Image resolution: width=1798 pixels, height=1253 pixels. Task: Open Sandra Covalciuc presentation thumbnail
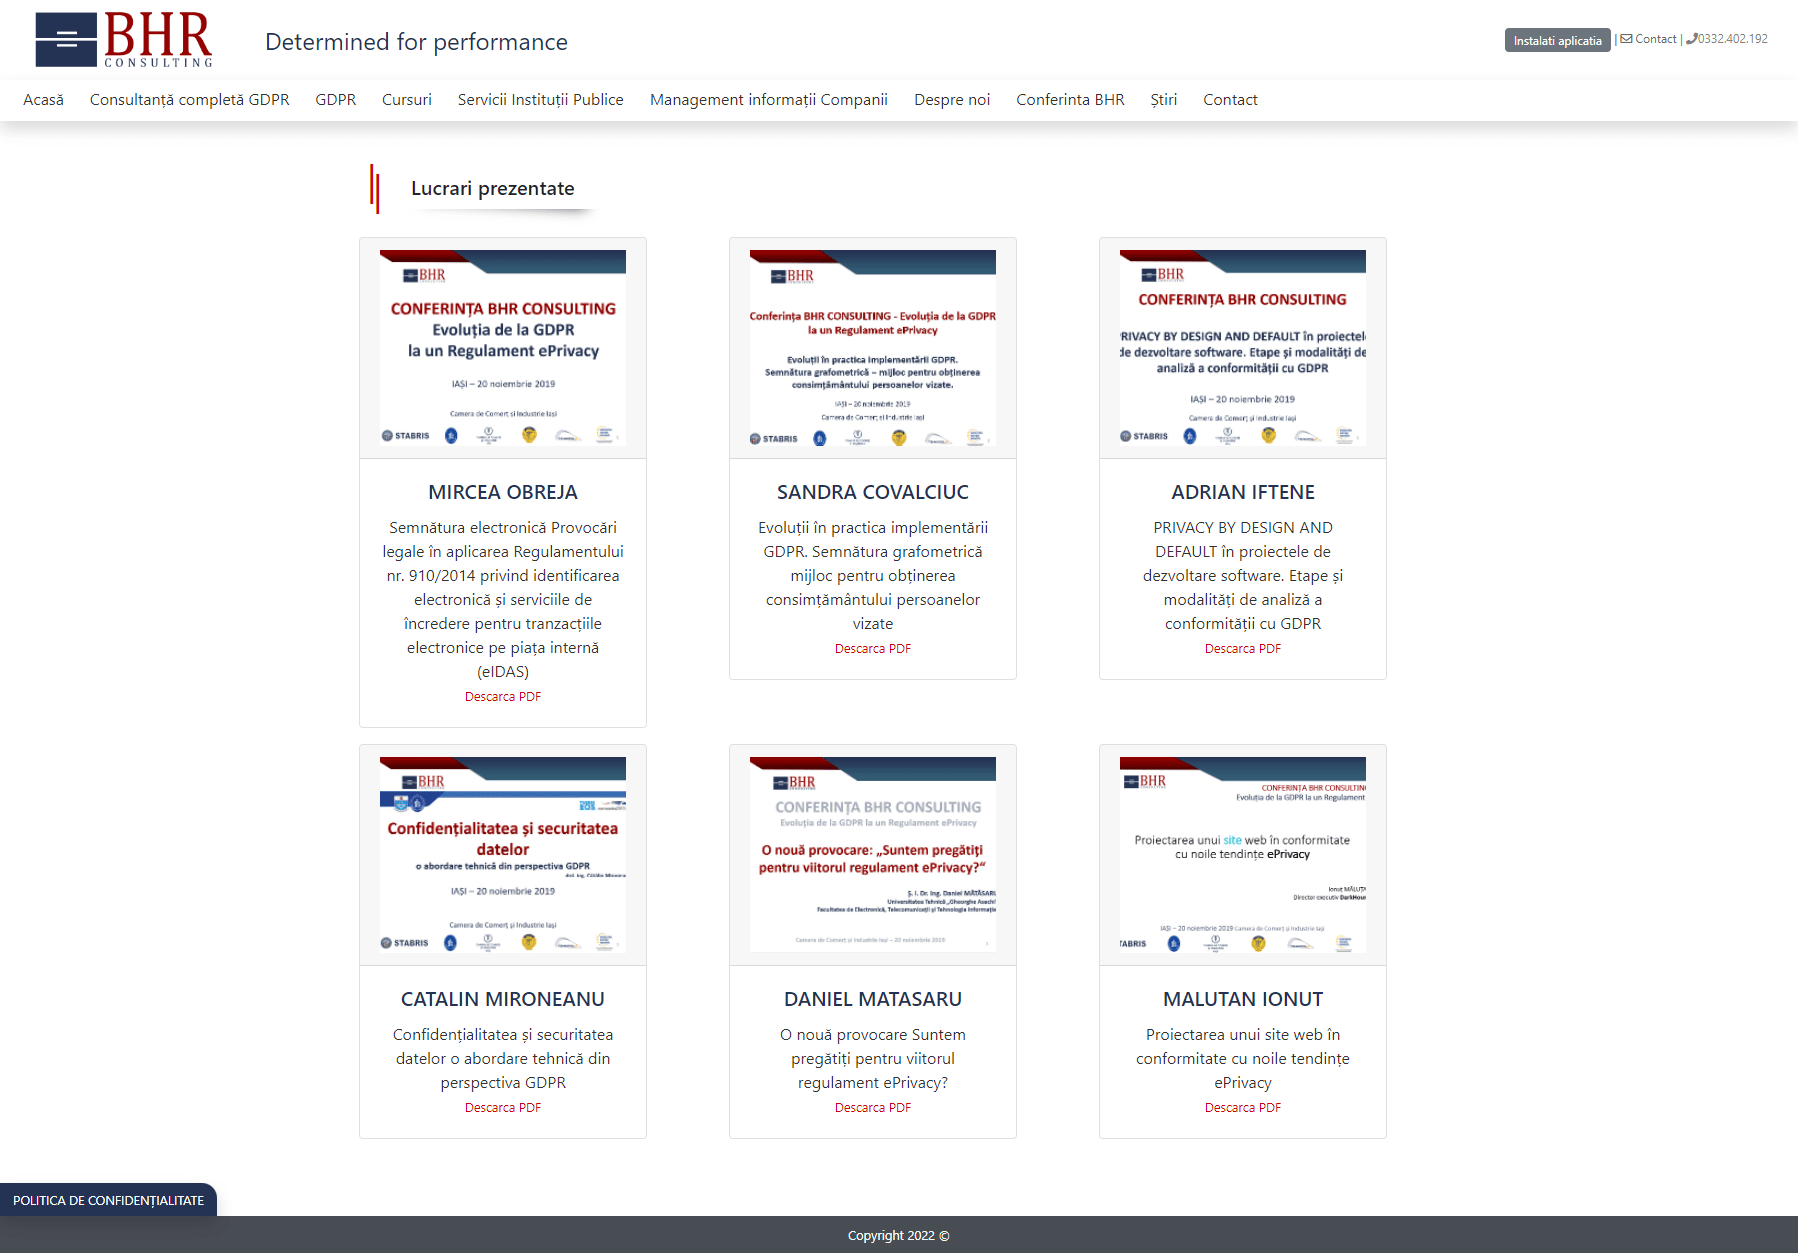873,348
